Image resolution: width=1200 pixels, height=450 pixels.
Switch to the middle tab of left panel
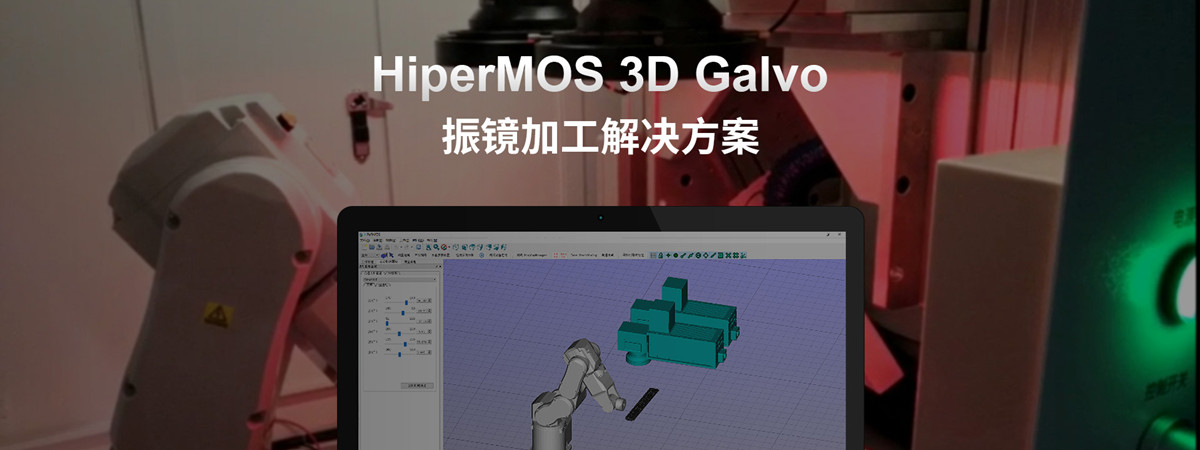coord(388,262)
